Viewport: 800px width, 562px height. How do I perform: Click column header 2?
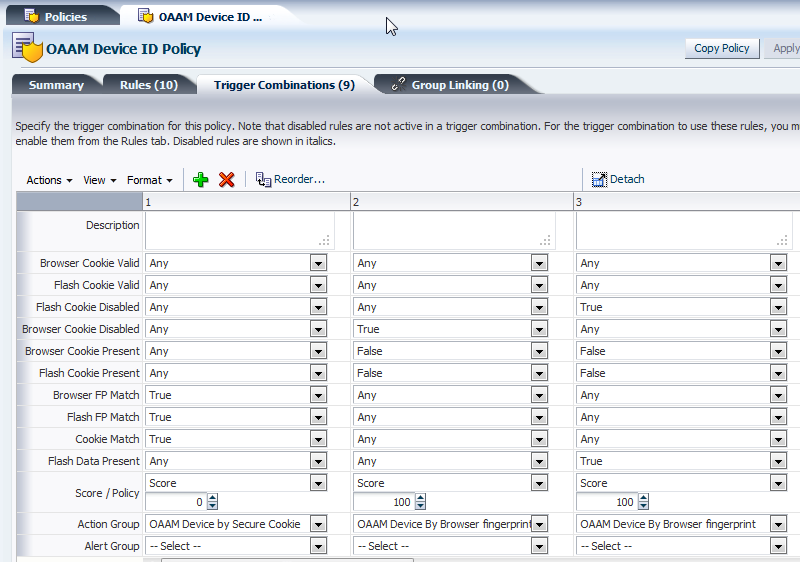(462, 202)
